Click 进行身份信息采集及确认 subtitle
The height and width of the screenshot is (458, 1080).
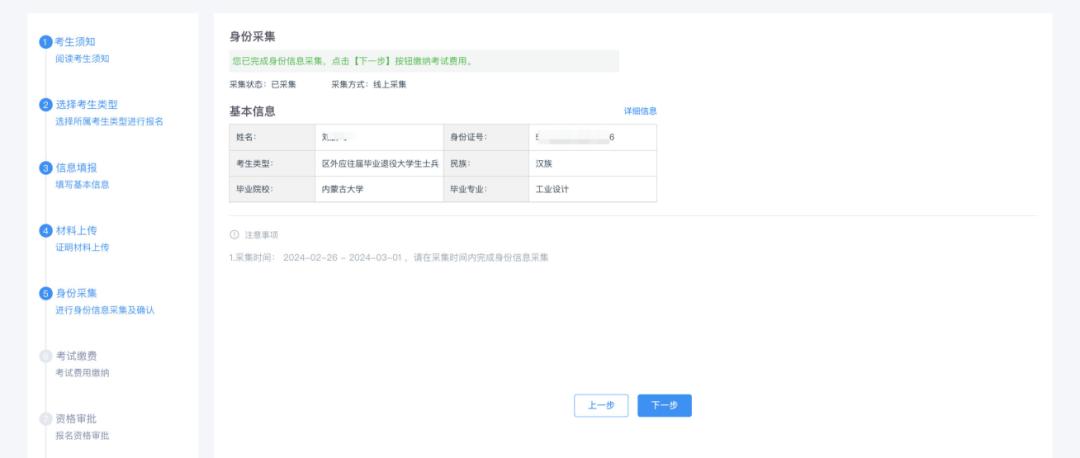pos(105,310)
